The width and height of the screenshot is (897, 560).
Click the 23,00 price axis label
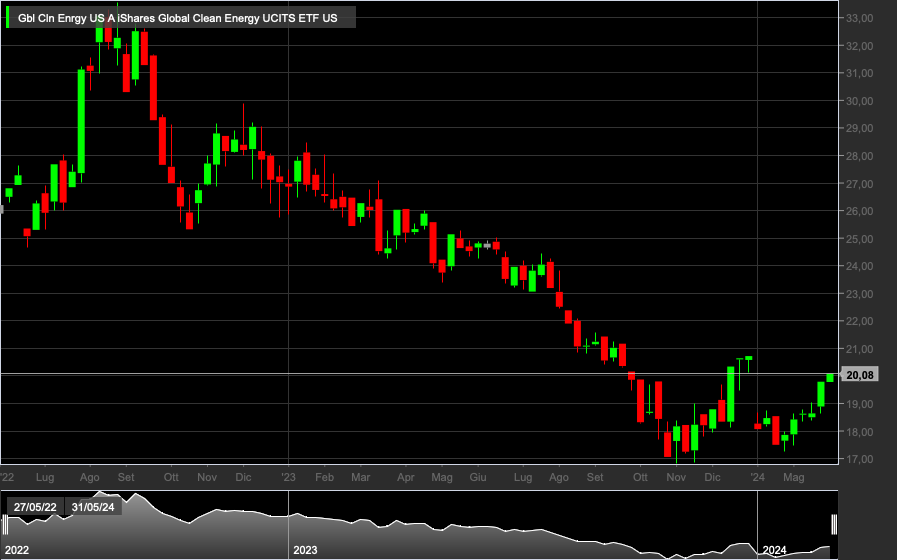859,294
